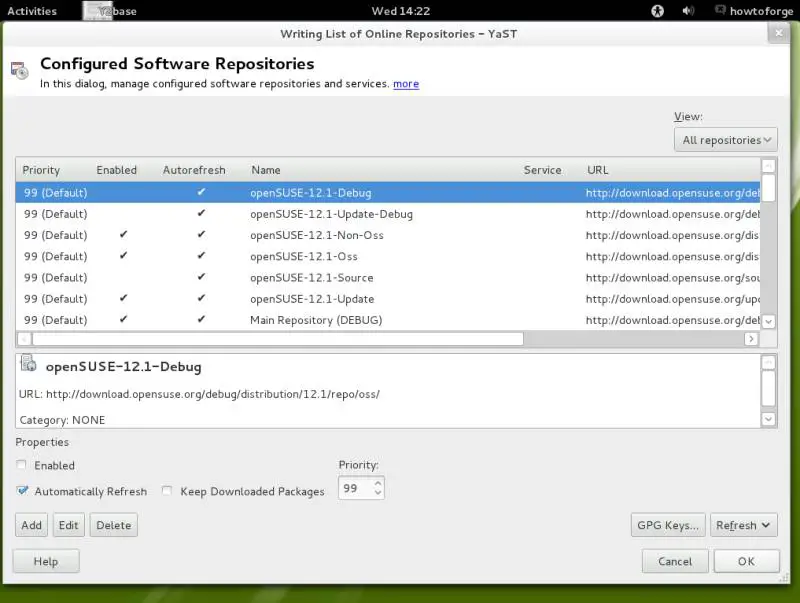
Task: Select the openSUSE-12.1-Non-Oss repository row
Action: (388, 235)
